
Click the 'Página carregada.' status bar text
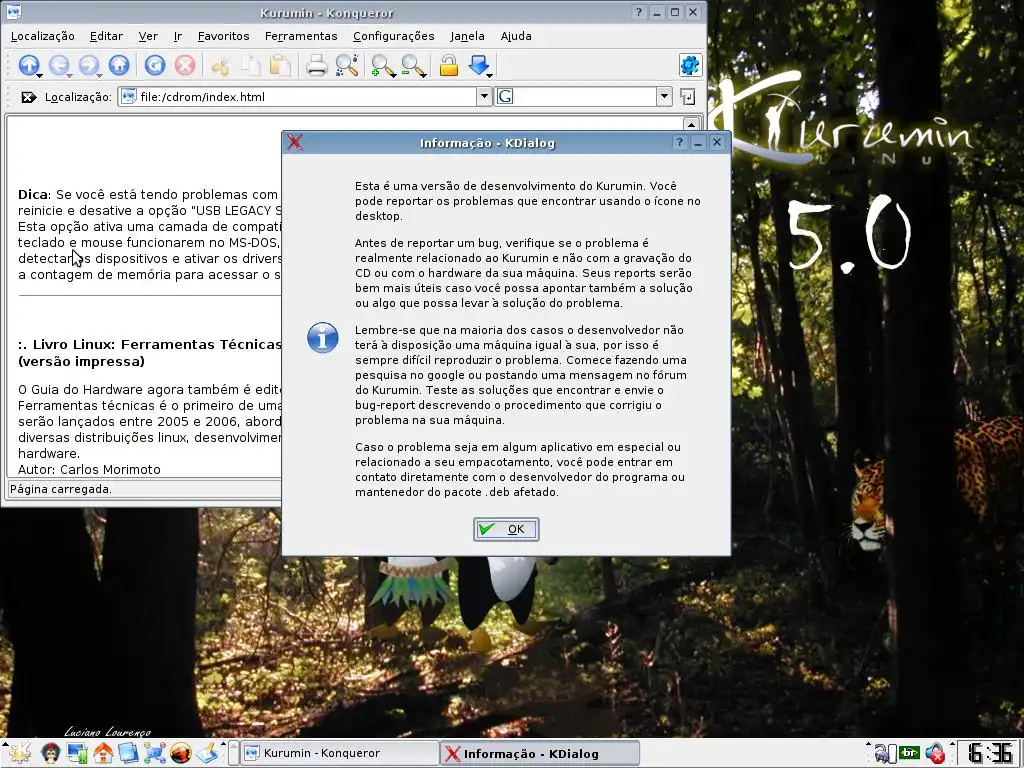tap(61, 489)
